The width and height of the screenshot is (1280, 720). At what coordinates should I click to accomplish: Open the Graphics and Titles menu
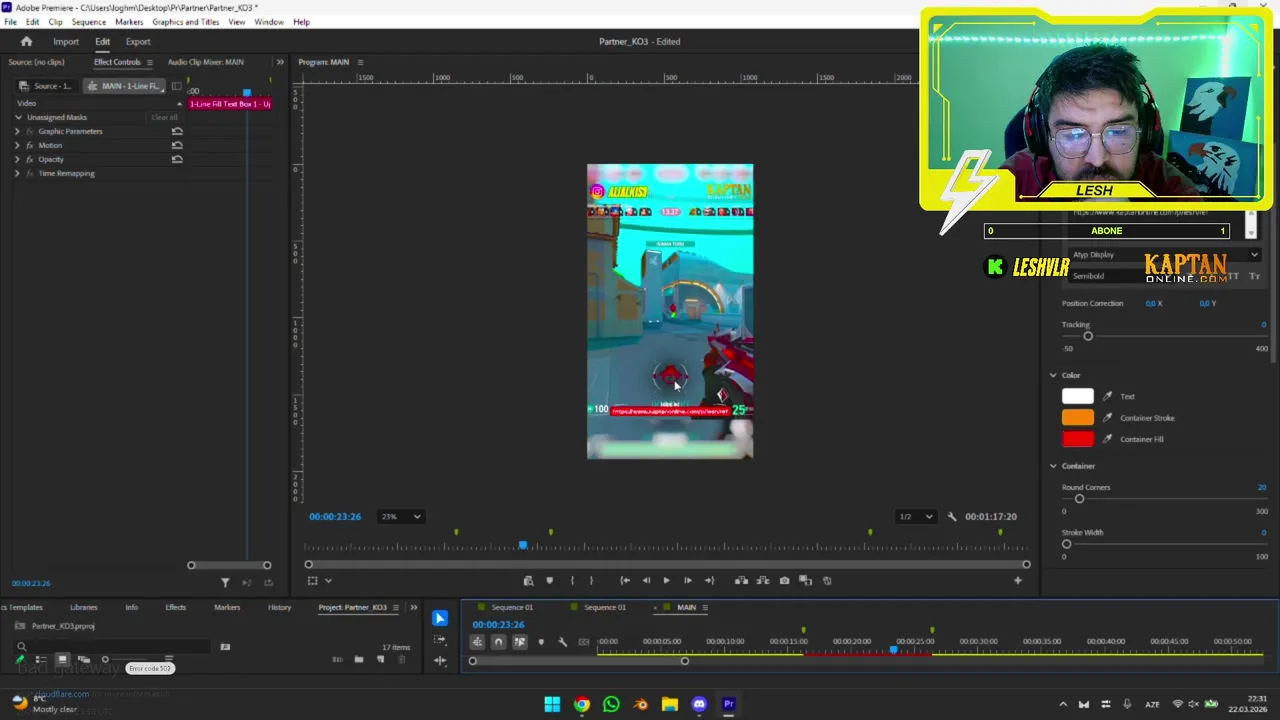coord(186,22)
